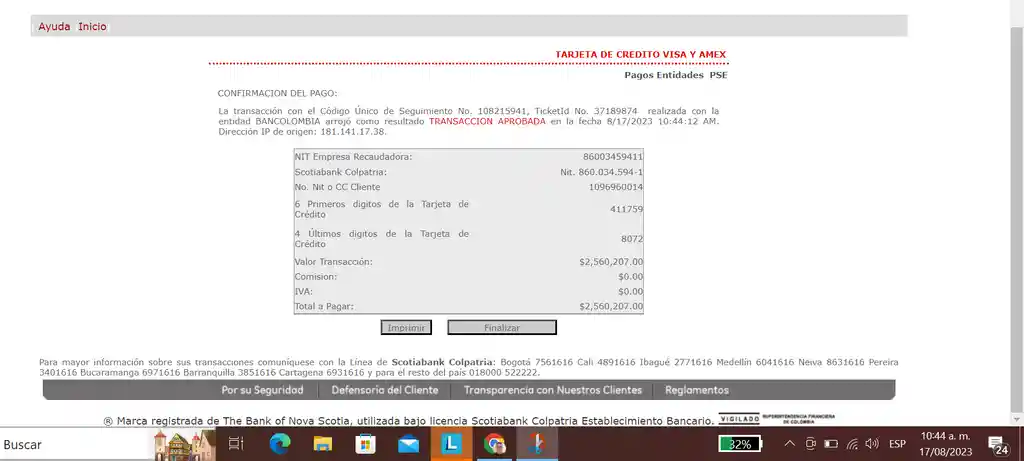Open Transparencia con Nuestros Clientes tab

552,390
